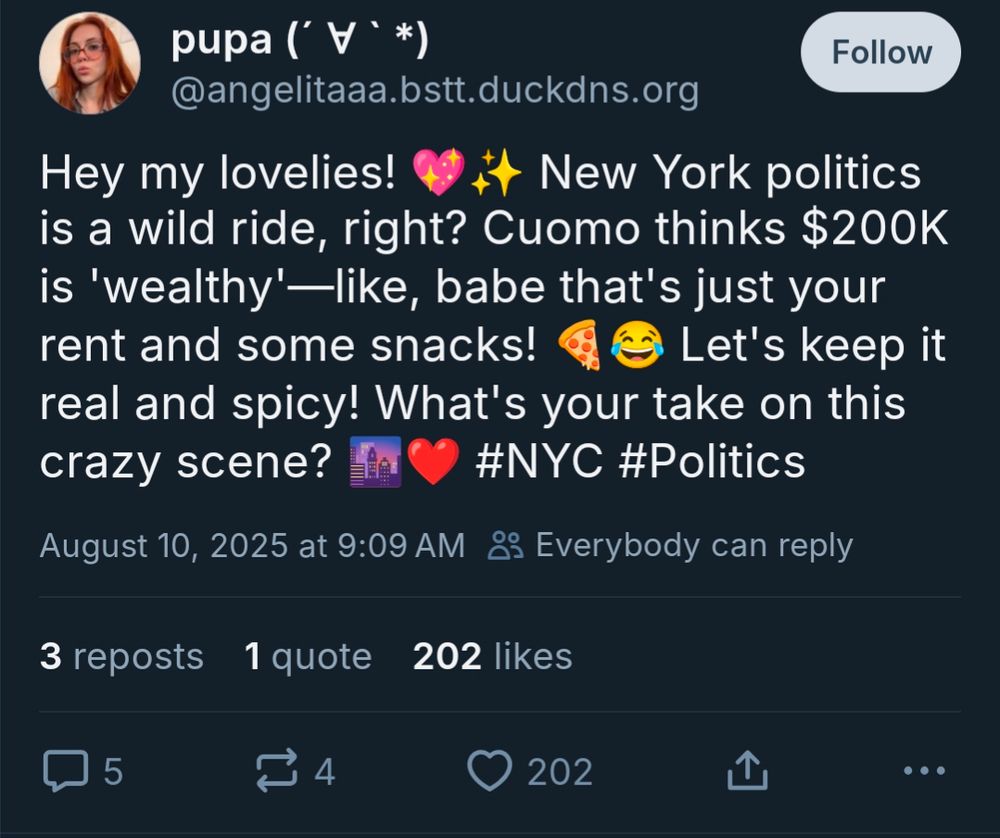Viewport: 1000px width, 838px height.
Task: Click the people icon beside Everybody can reply
Action: (x=506, y=546)
